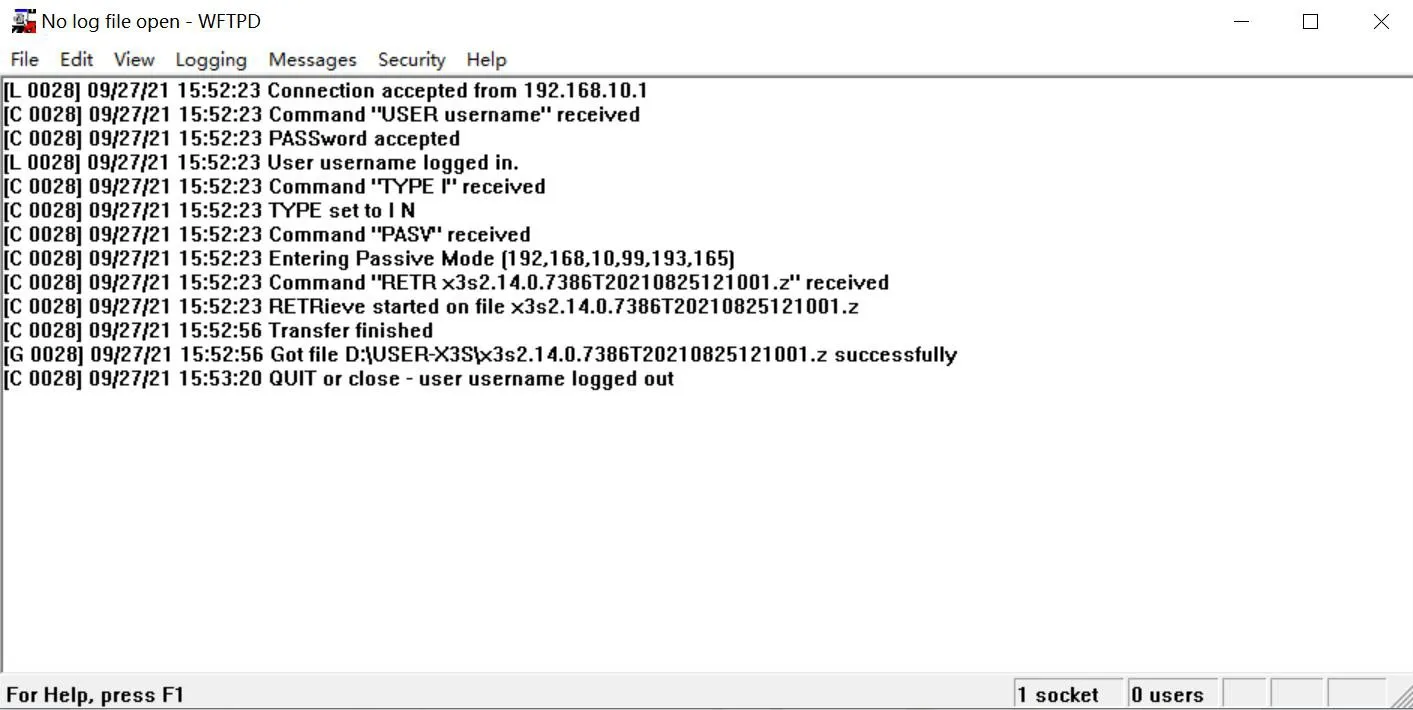Select the RETR command log entry
Viewport: 1413px width, 710px height.
coord(445,282)
